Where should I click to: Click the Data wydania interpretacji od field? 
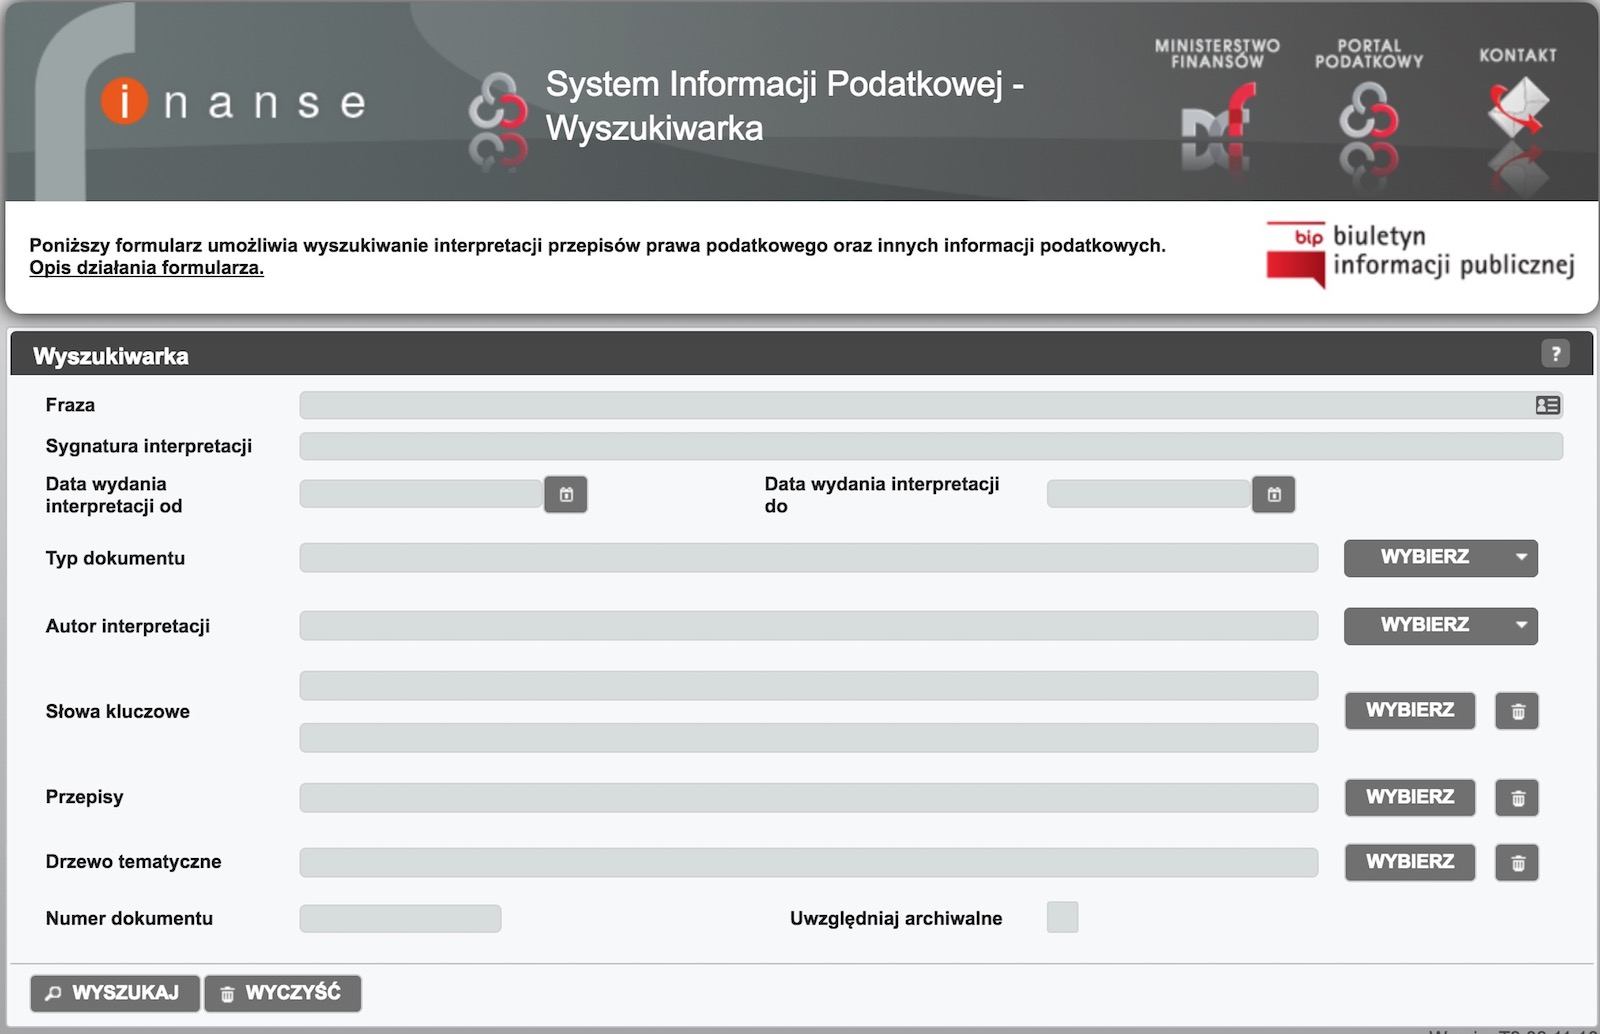[422, 494]
